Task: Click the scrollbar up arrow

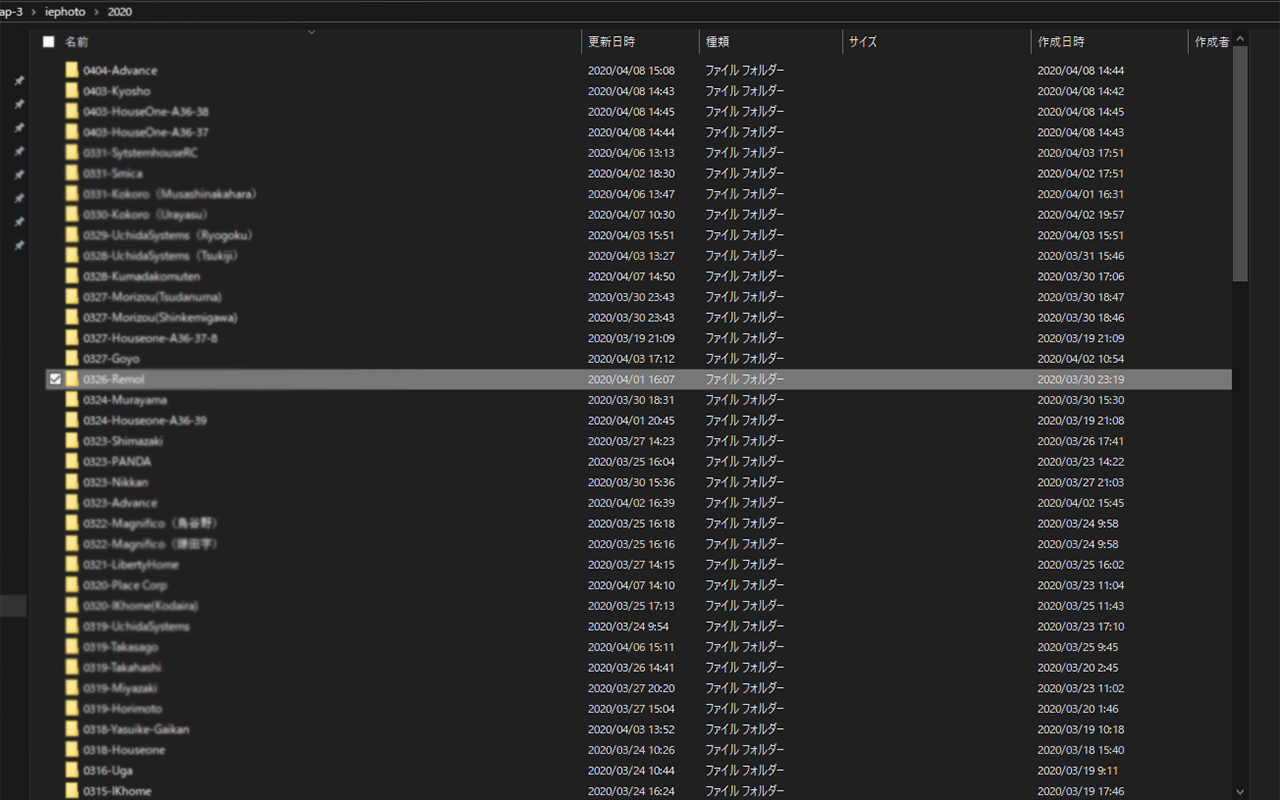Action: point(1240,38)
